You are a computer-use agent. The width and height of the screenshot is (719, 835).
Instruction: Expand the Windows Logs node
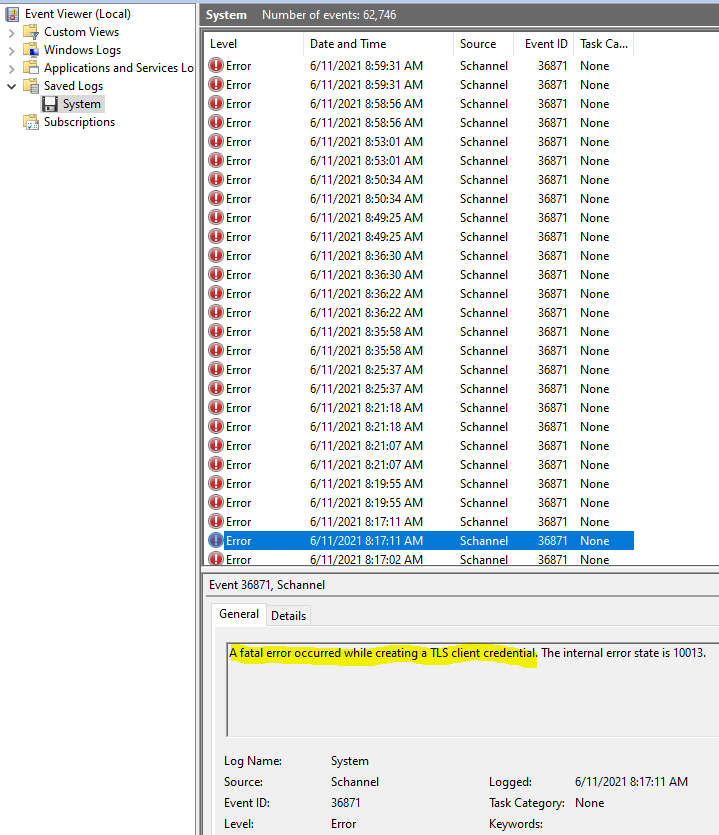pos(12,50)
